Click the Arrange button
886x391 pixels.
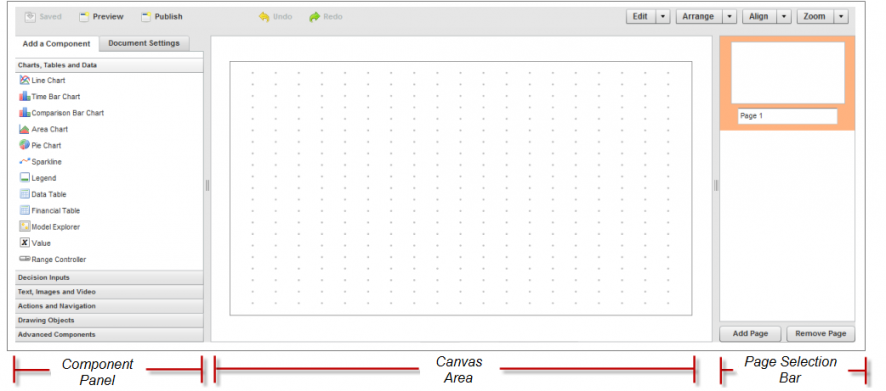(x=699, y=17)
